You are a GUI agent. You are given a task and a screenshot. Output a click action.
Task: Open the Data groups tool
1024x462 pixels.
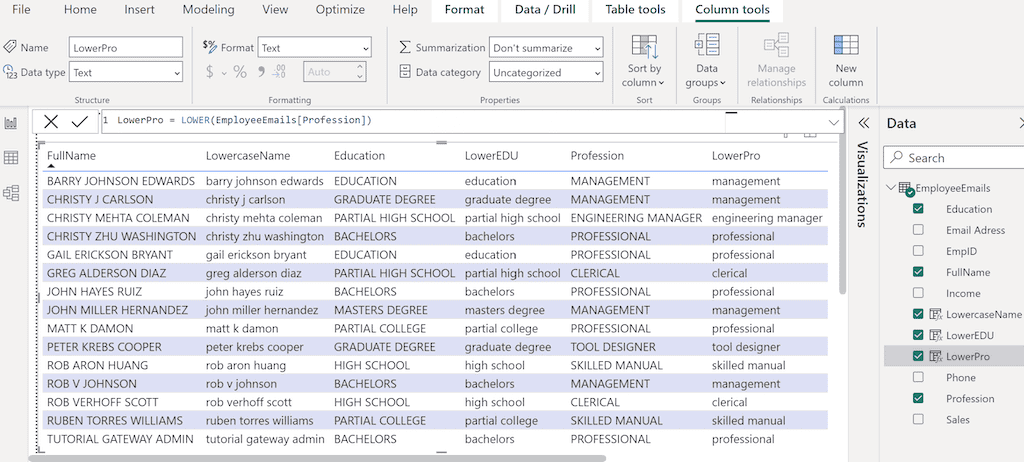[x=706, y=47]
